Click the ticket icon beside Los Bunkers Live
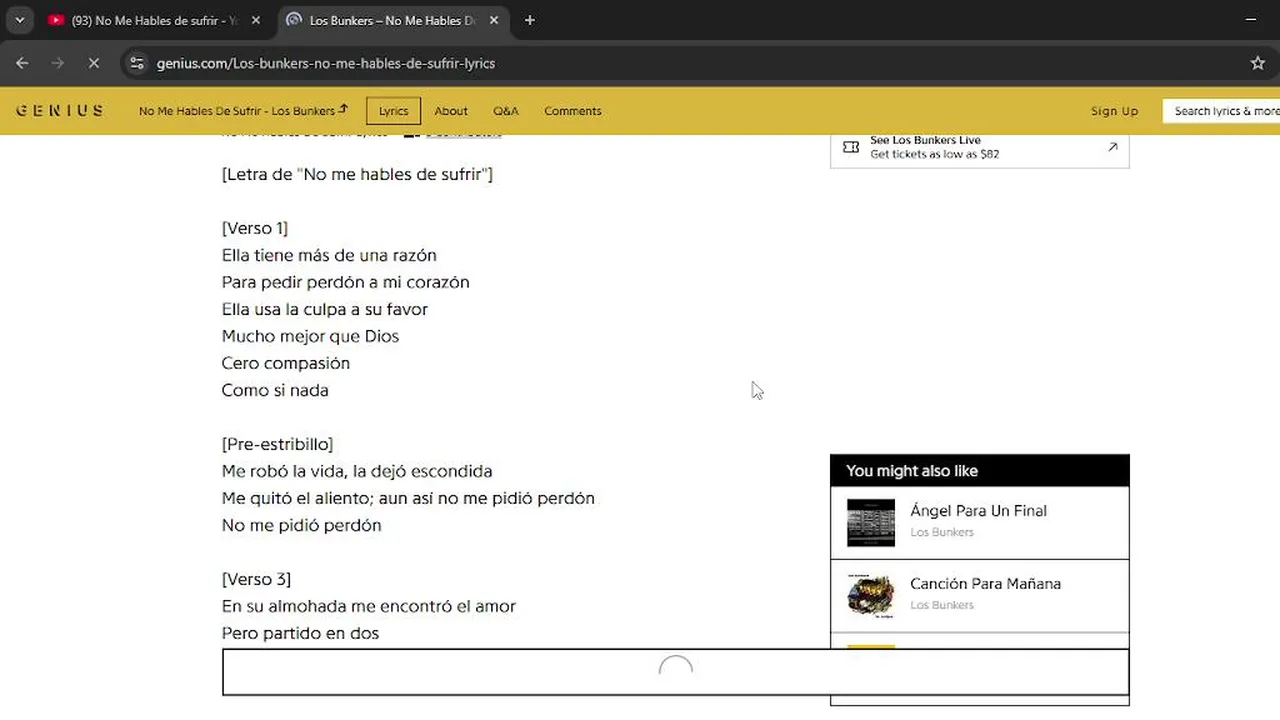 (850, 147)
